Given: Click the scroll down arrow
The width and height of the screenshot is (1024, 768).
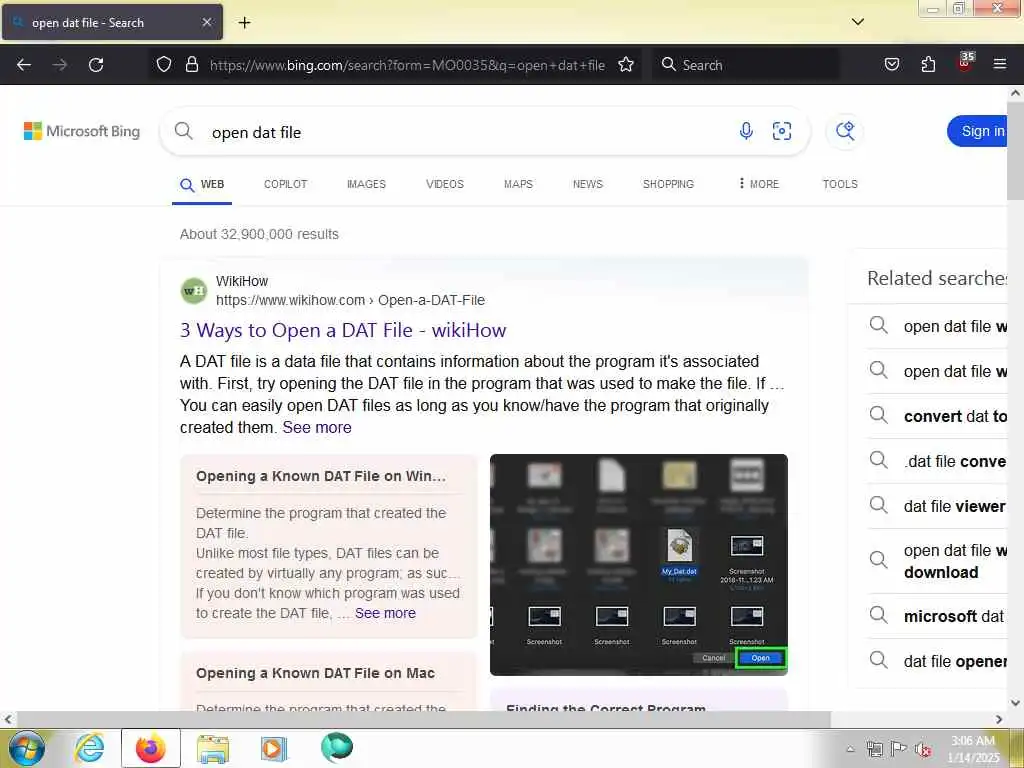Looking at the screenshot, I should [x=1015, y=703].
